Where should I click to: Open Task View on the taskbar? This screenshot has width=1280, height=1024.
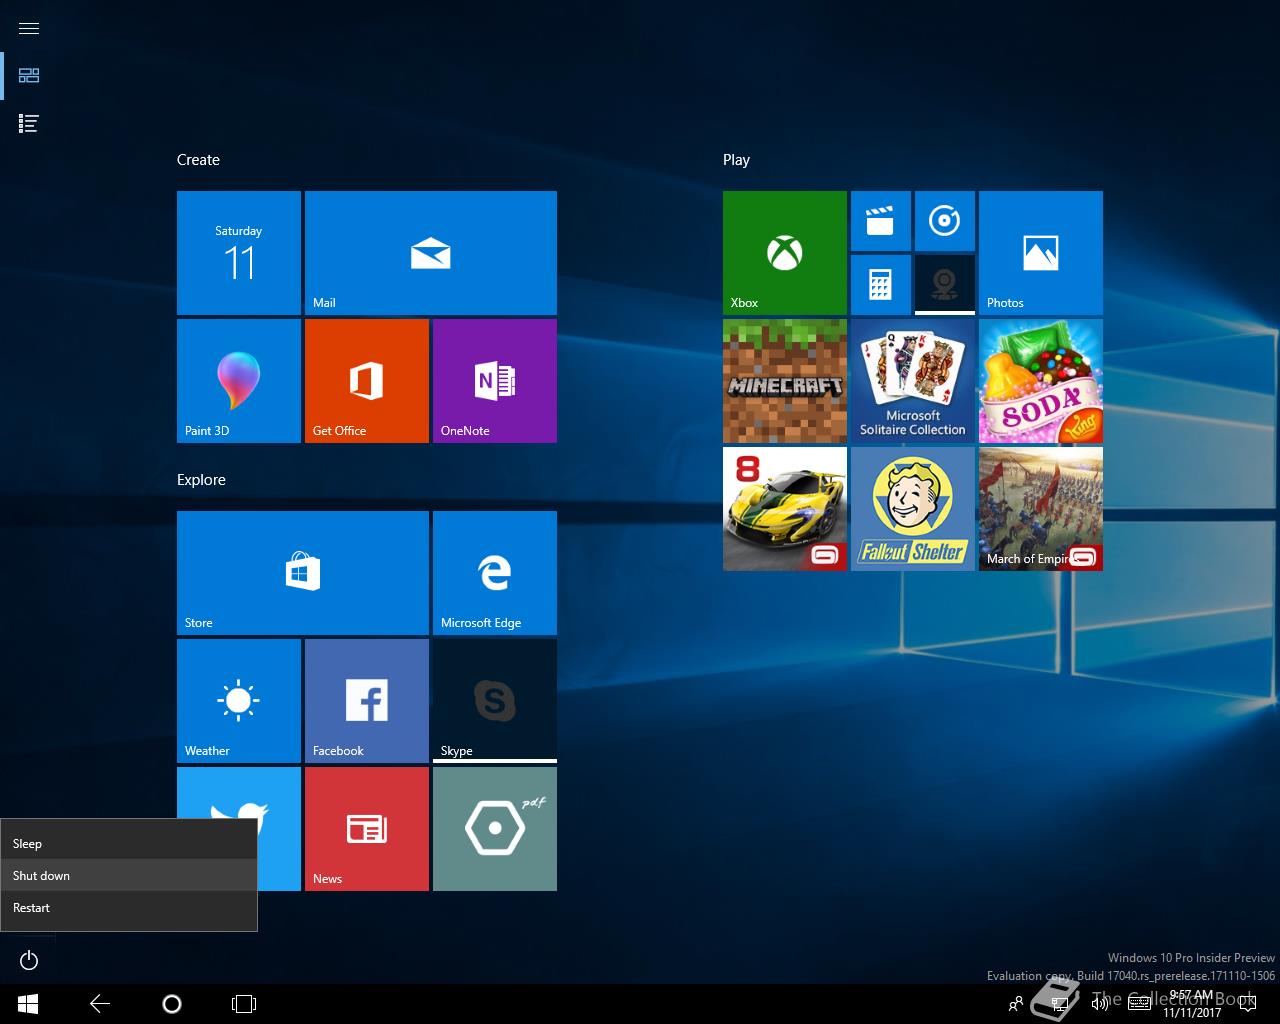coord(244,1004)
